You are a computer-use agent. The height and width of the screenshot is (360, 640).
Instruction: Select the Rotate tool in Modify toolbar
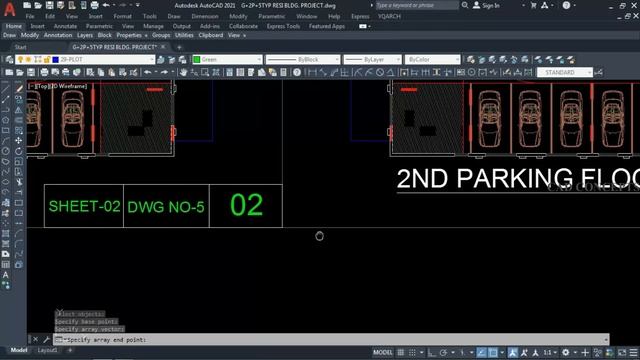(19, 151)
